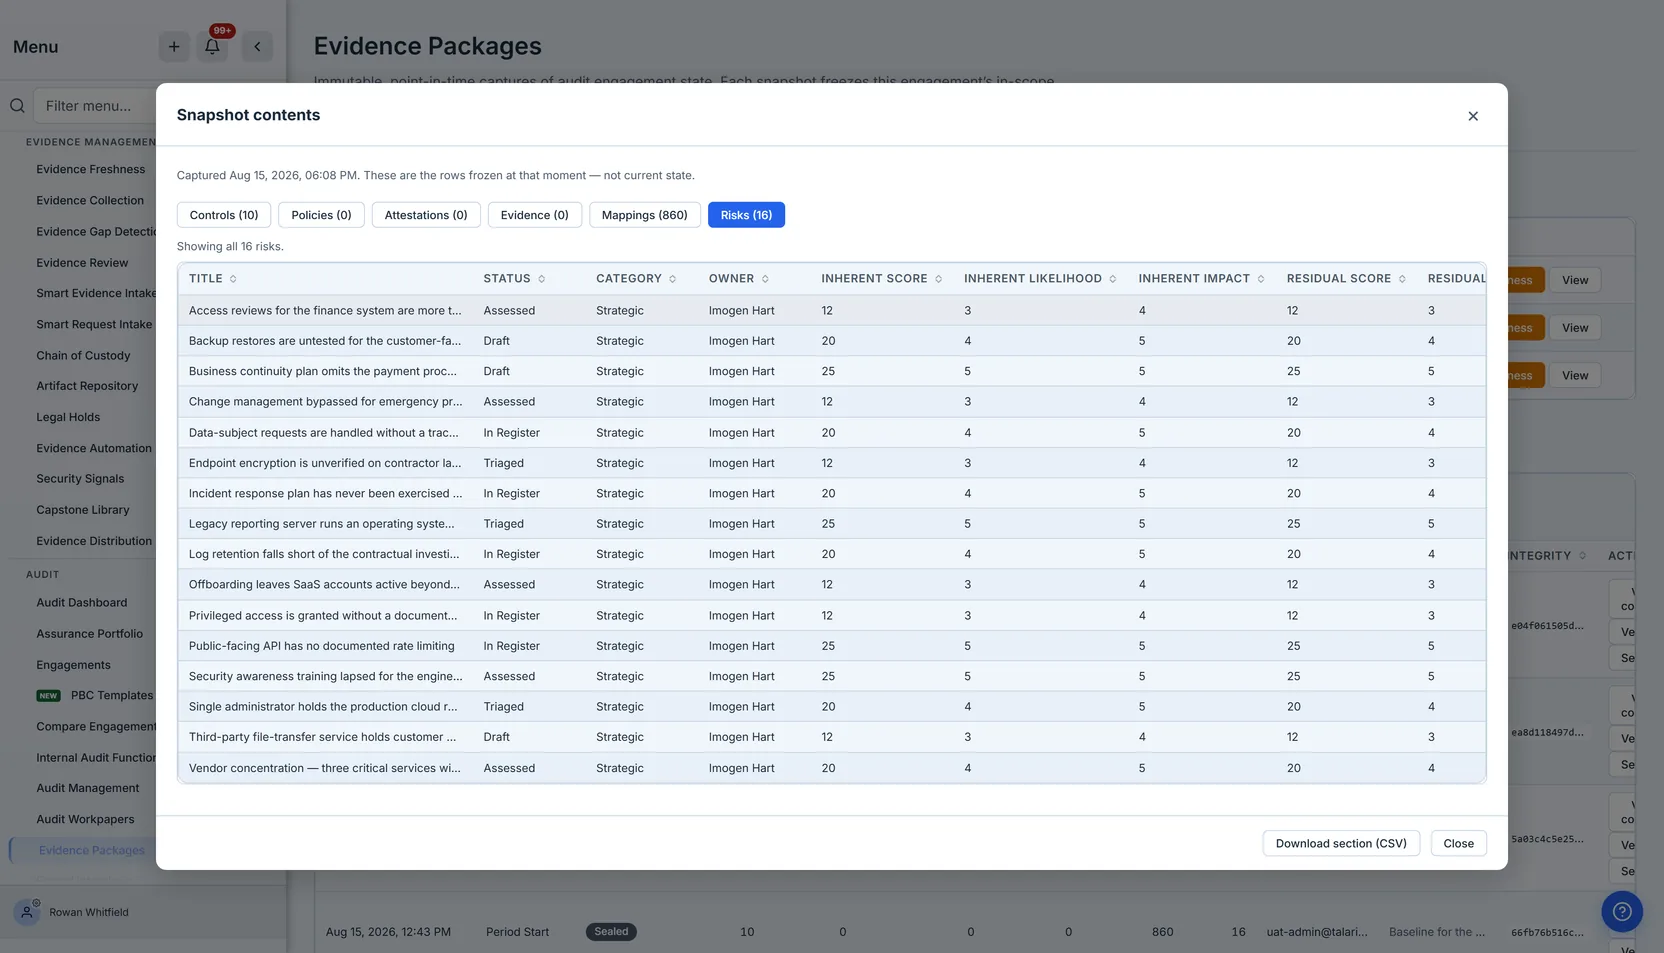Click Sealed status badge in background table
This screenshot has width=1664, height=953.
tap(611, 932)
